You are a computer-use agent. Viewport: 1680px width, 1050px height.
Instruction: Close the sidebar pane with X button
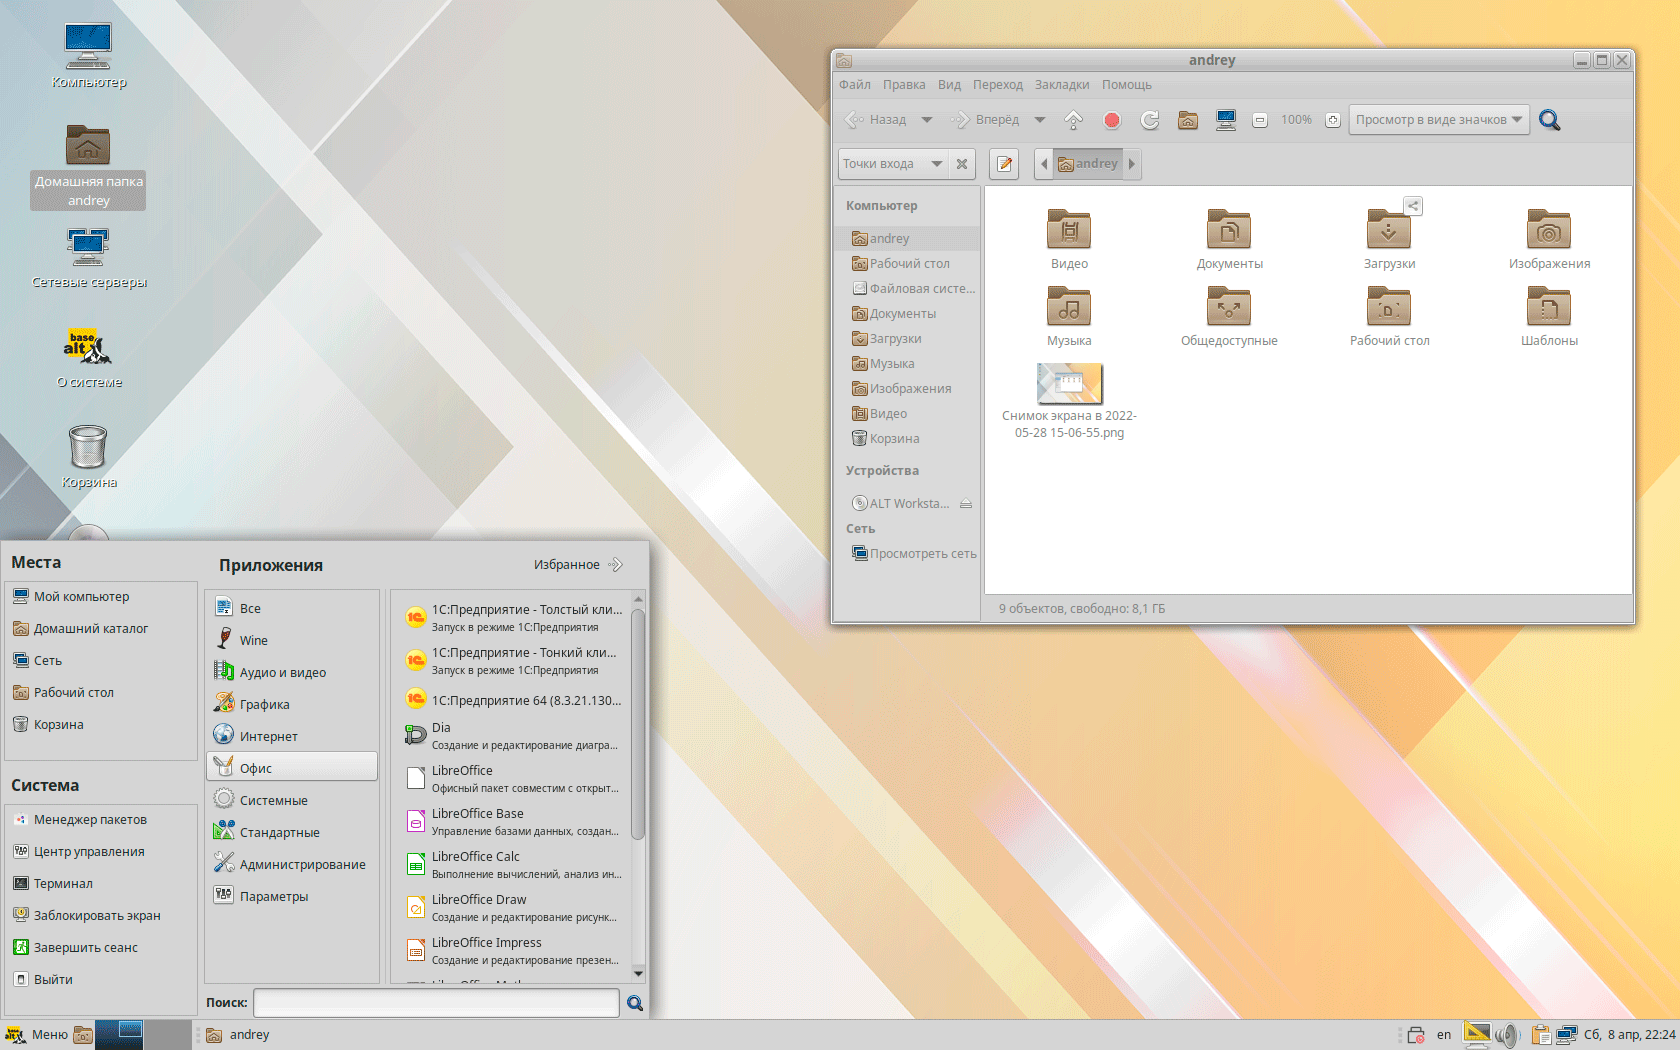(962, 164)
